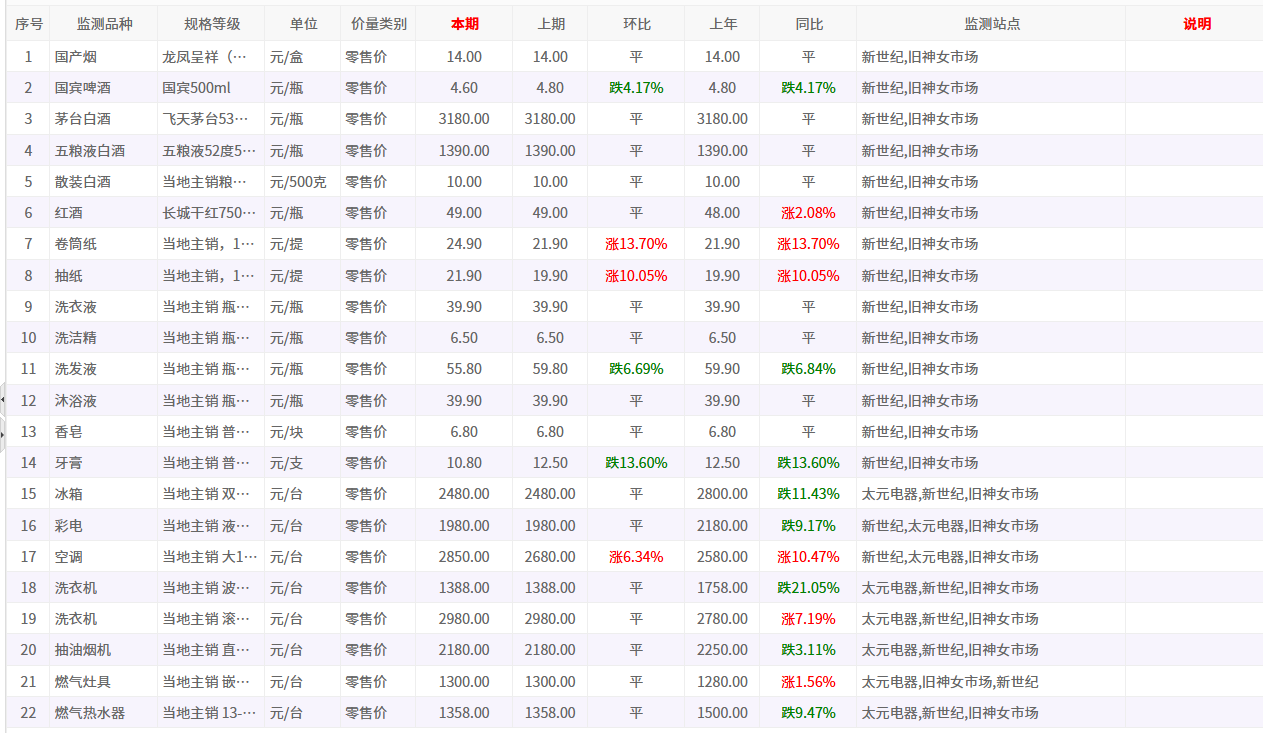Screen dimensions: 1263x733
Task: Click the left-pointing collapse arrow beside row 12
Action: click(x=3, y=399)
